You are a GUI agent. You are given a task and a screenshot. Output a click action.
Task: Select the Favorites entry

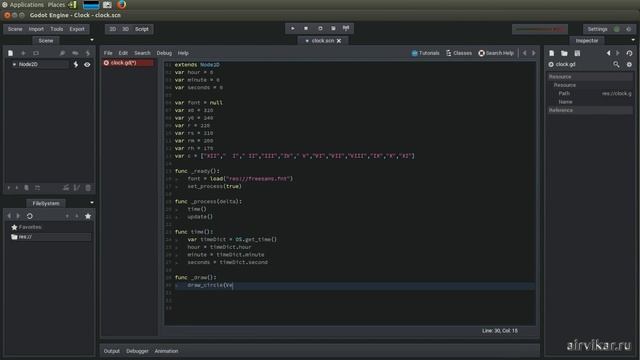pos(27,227)
